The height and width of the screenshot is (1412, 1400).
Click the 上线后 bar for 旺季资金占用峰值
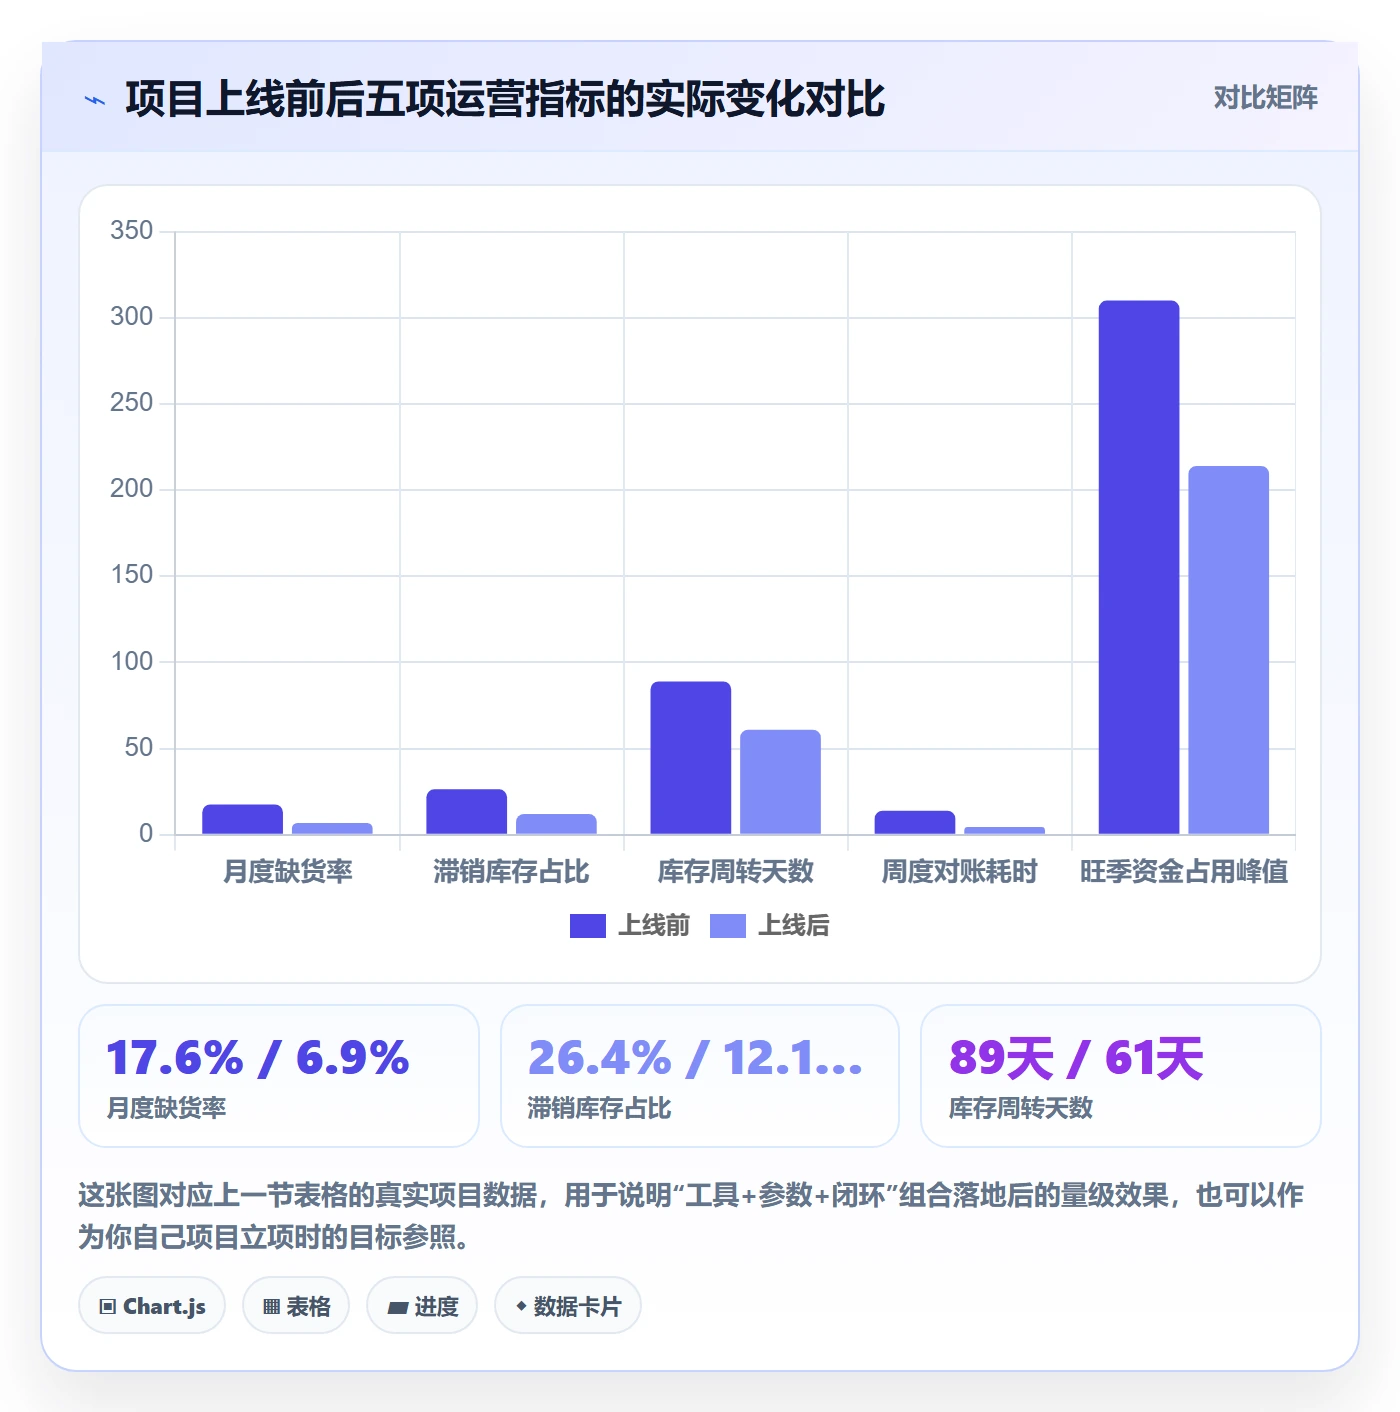(1229, 650)
